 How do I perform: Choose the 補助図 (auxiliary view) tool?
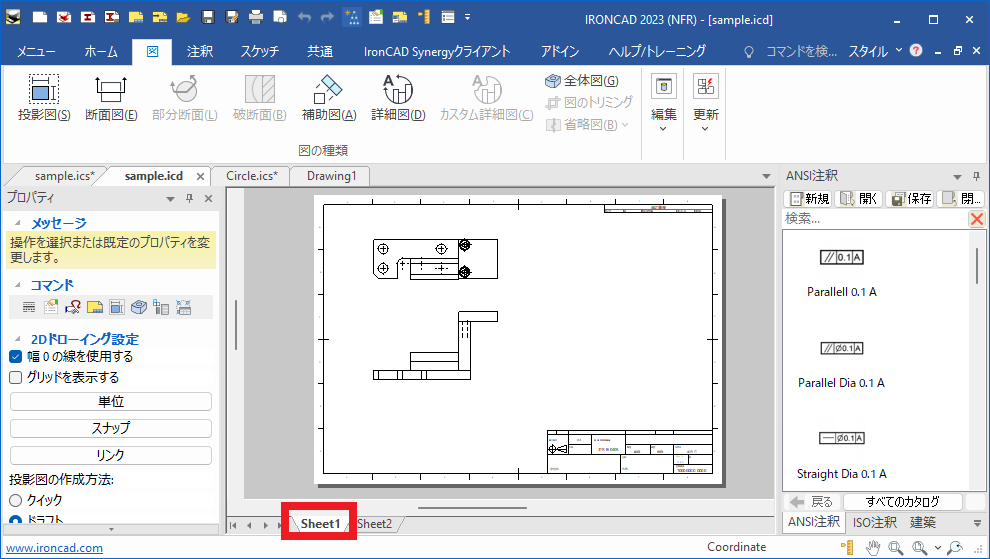point(329,98)
